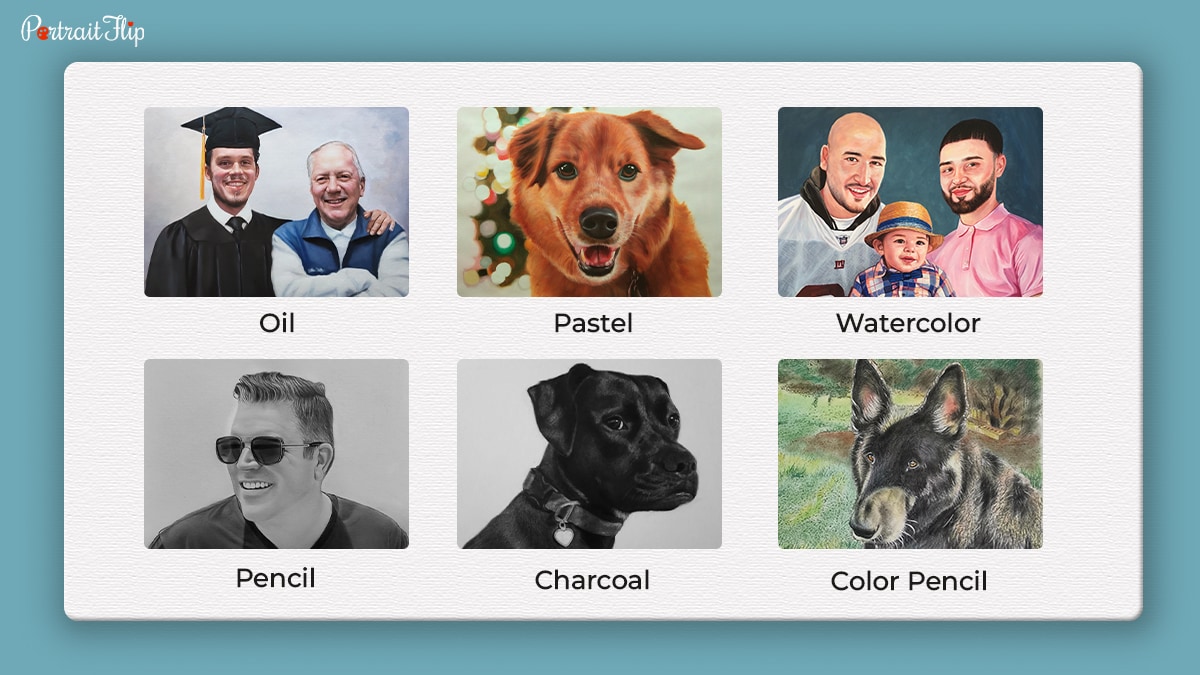
Task: Click the Charcoal label
Action: (592, 580)
